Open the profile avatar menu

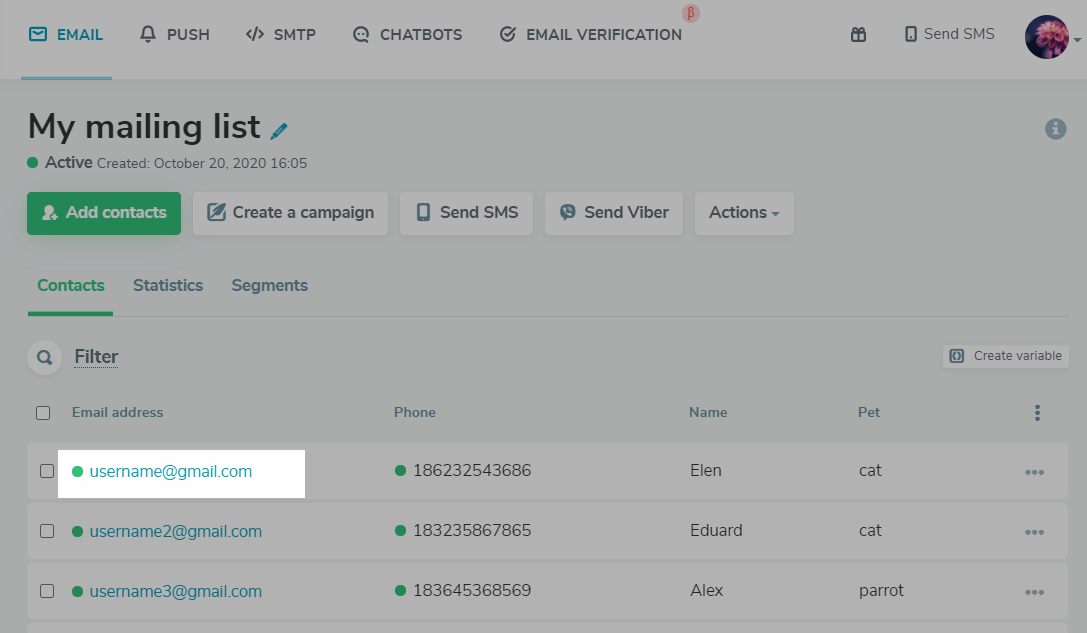[1048, 37]
